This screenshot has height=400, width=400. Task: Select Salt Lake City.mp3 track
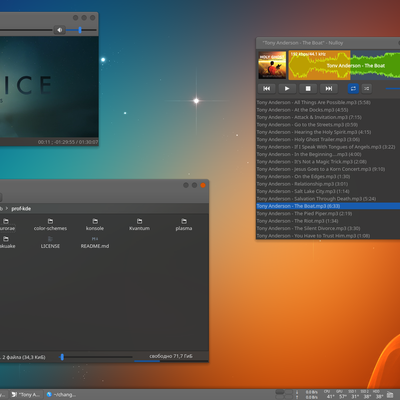[x=328, y=191]
